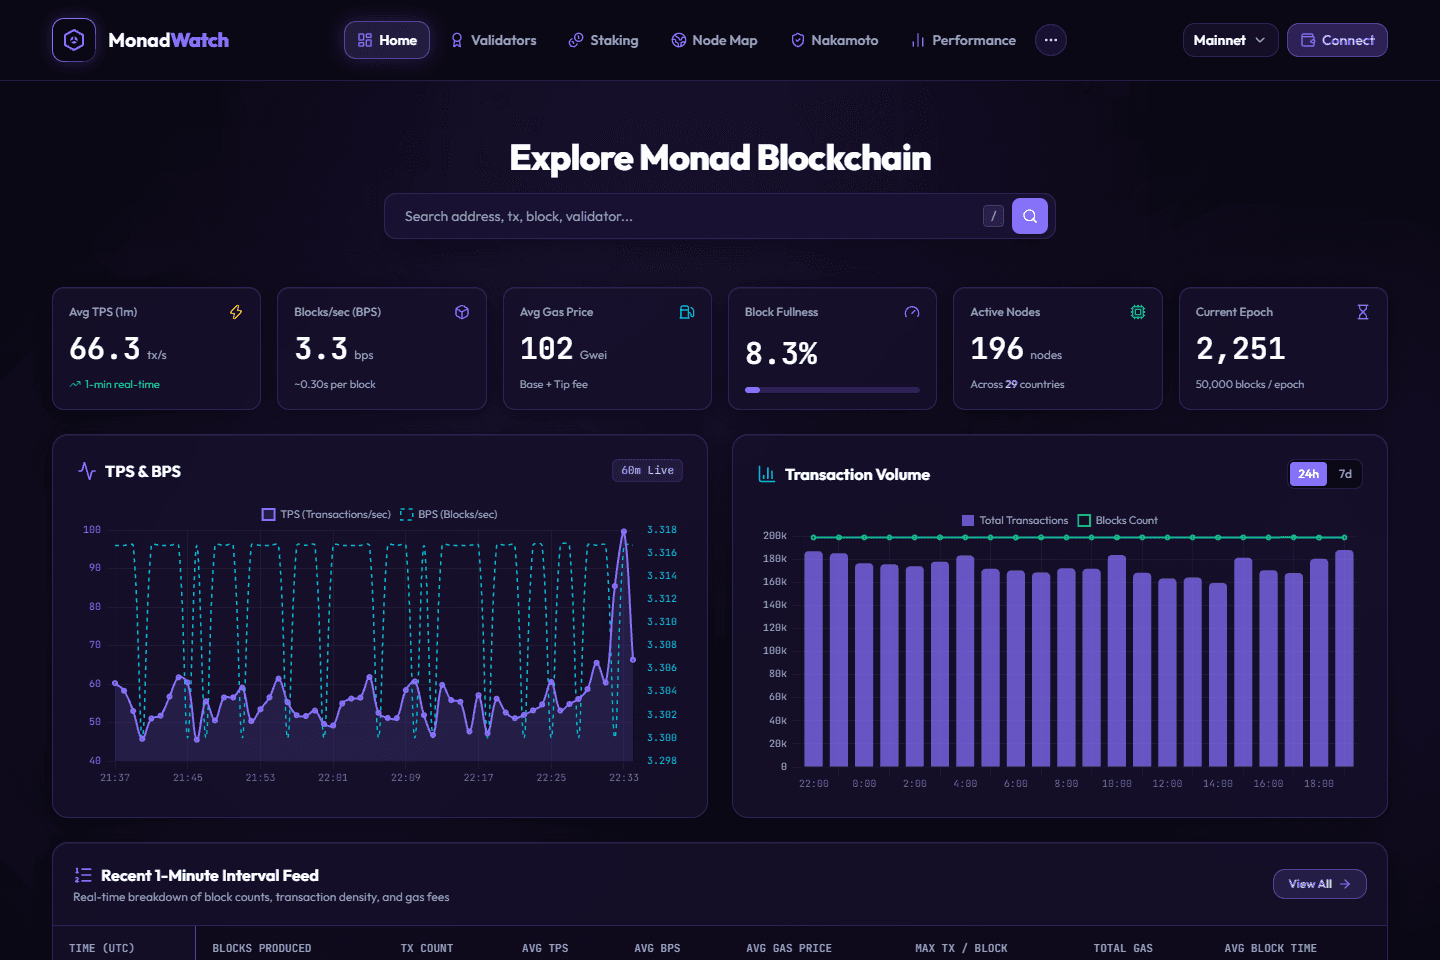
Task: Click the list icon beside Recent 1-Minute Interval Feed
Action: pos(83,875)
